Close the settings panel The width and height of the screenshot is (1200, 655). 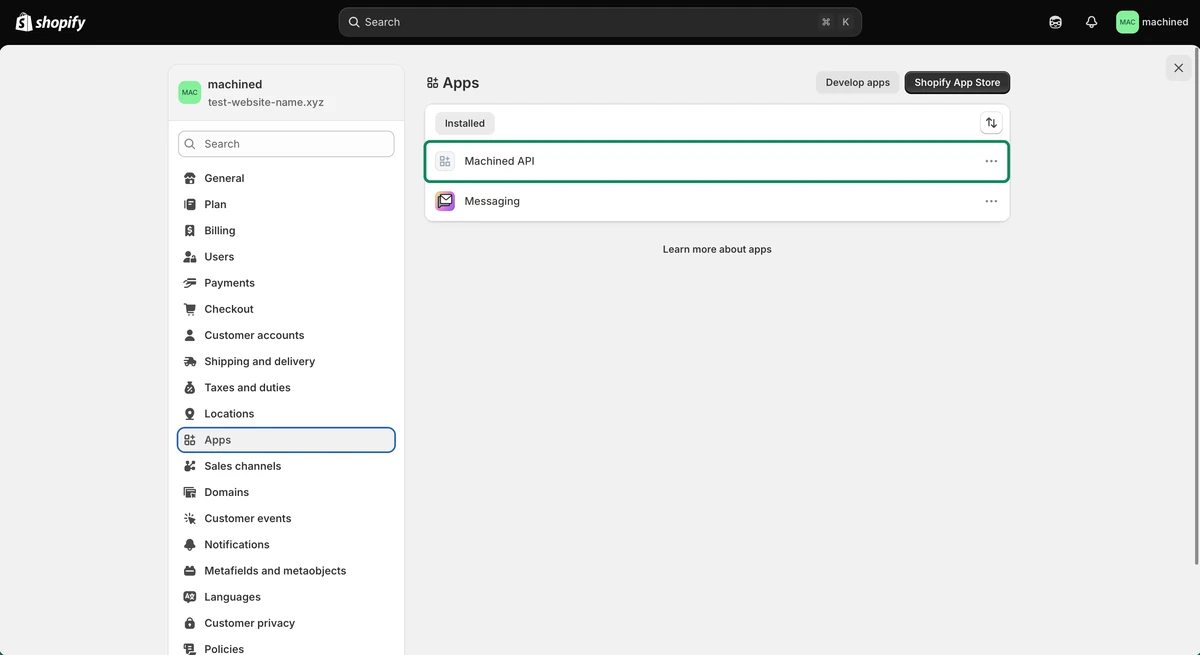pos(1178,68)
